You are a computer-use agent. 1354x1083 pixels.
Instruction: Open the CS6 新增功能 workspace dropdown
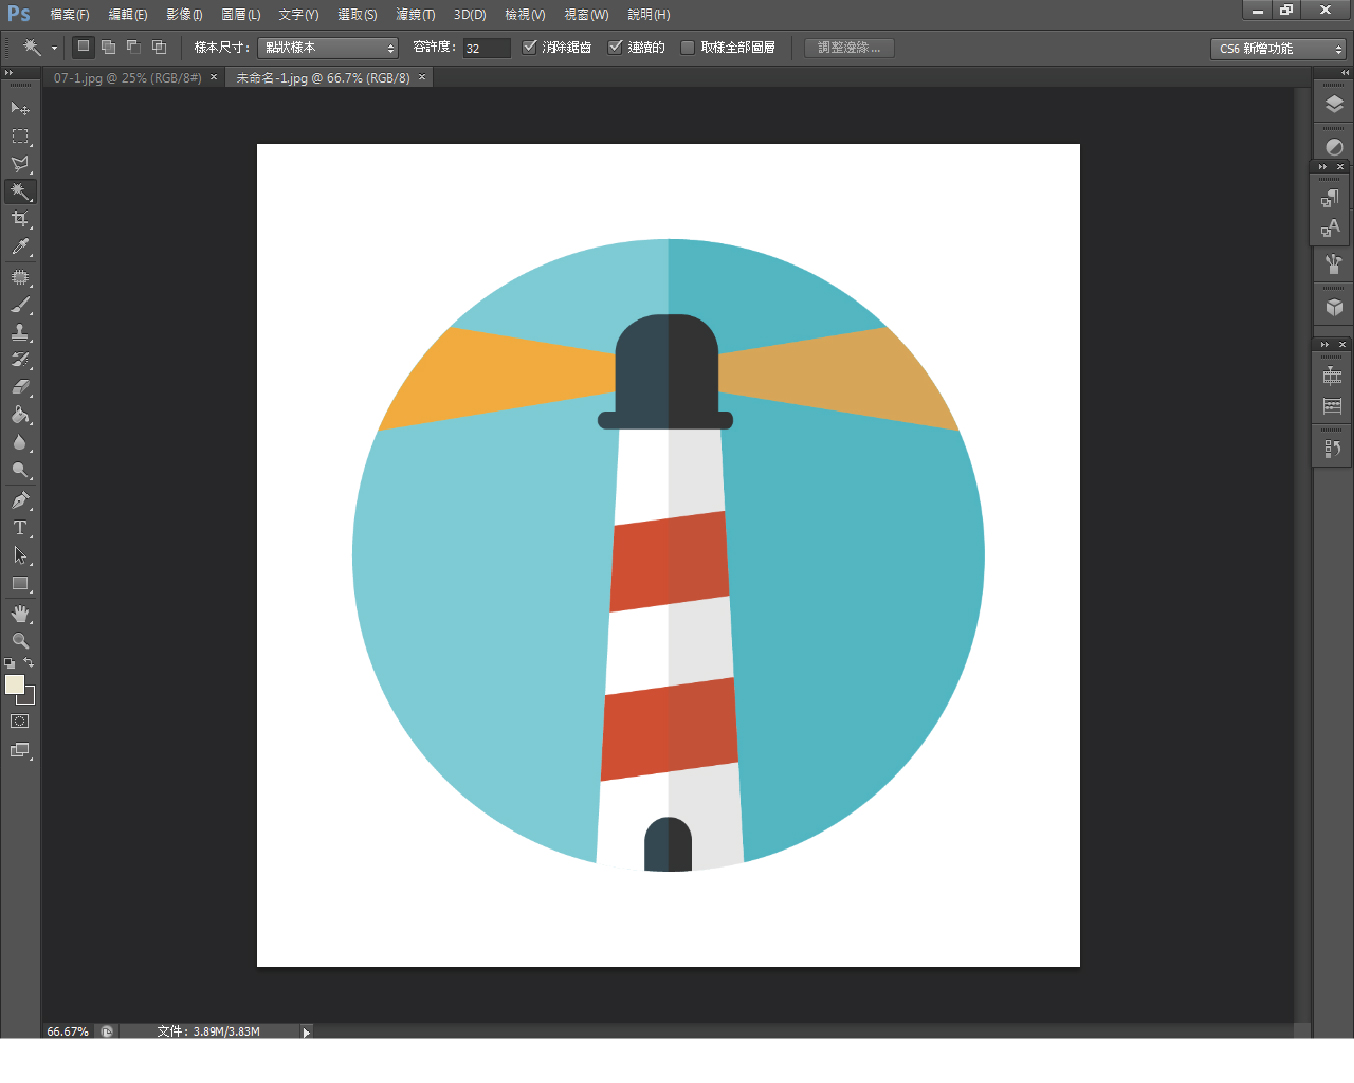click(x=1279, y=48)
